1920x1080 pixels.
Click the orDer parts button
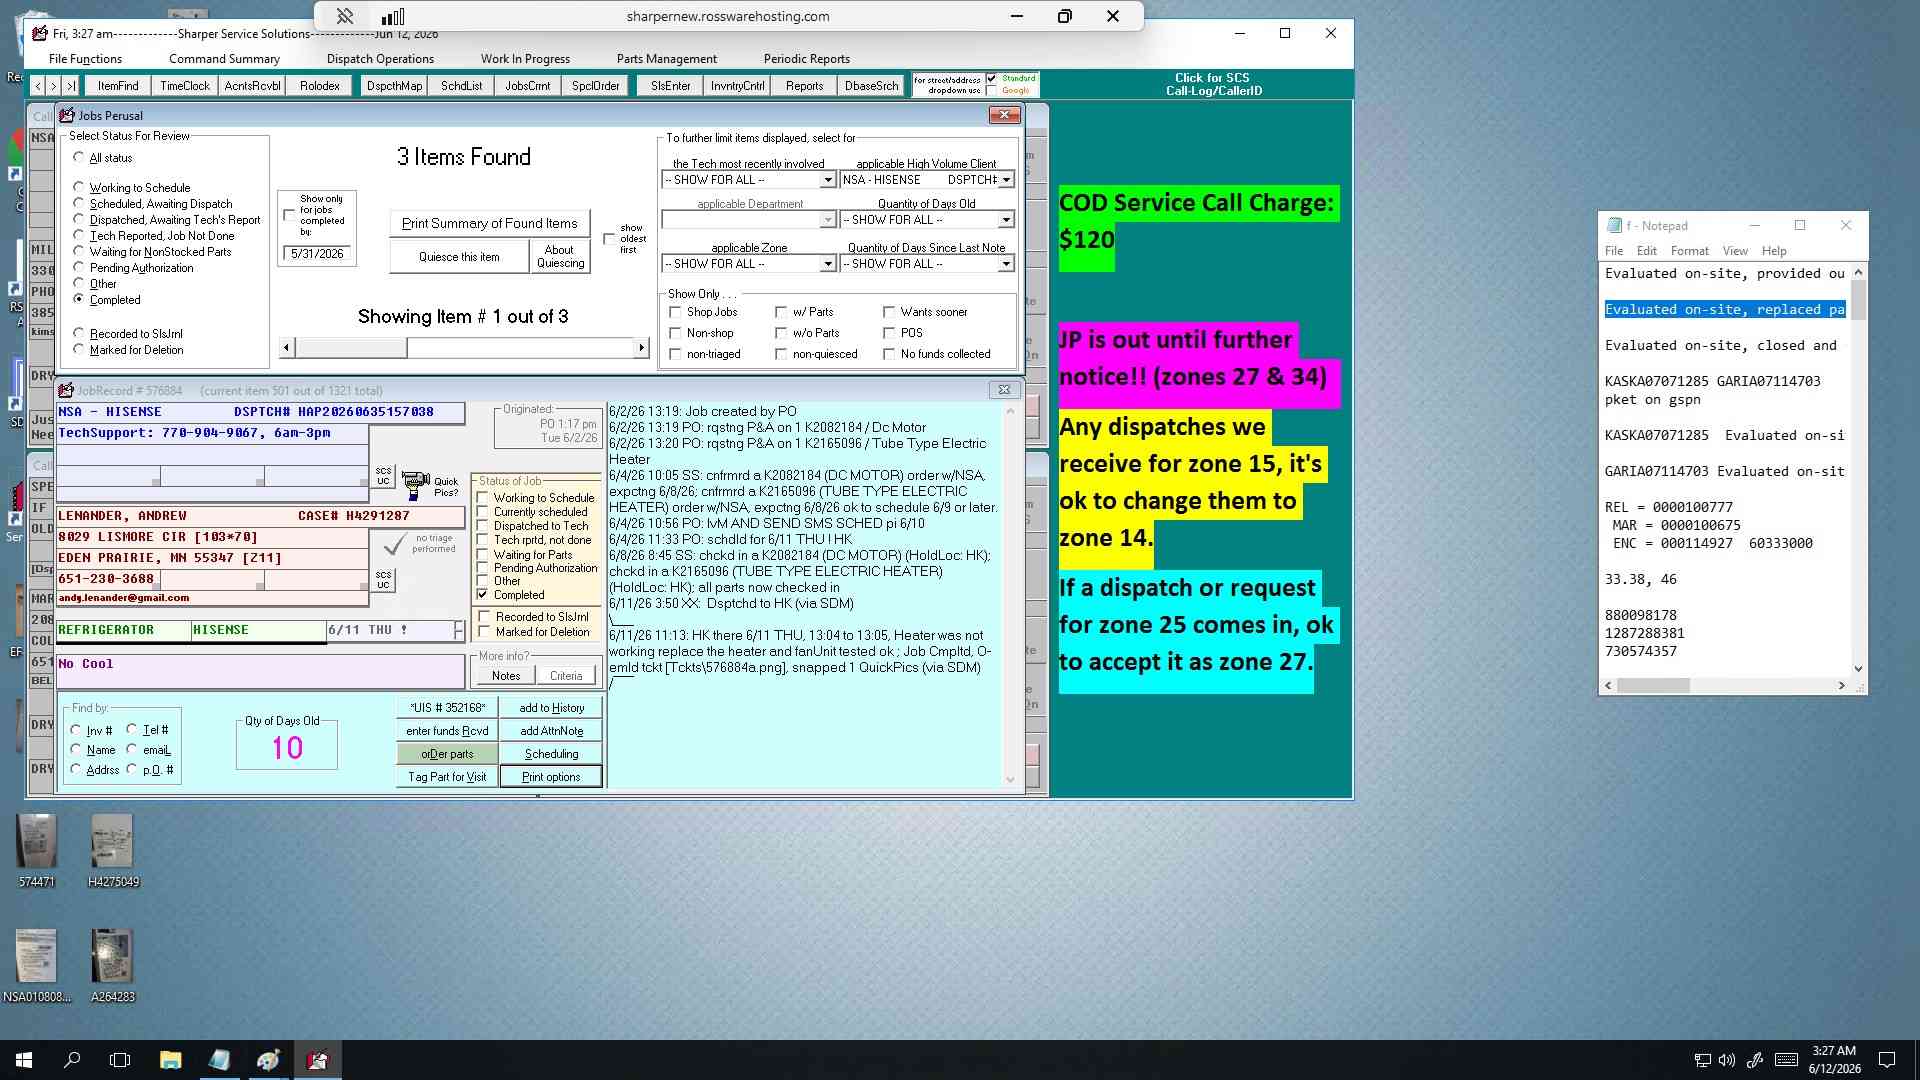[x=447, y=754]
